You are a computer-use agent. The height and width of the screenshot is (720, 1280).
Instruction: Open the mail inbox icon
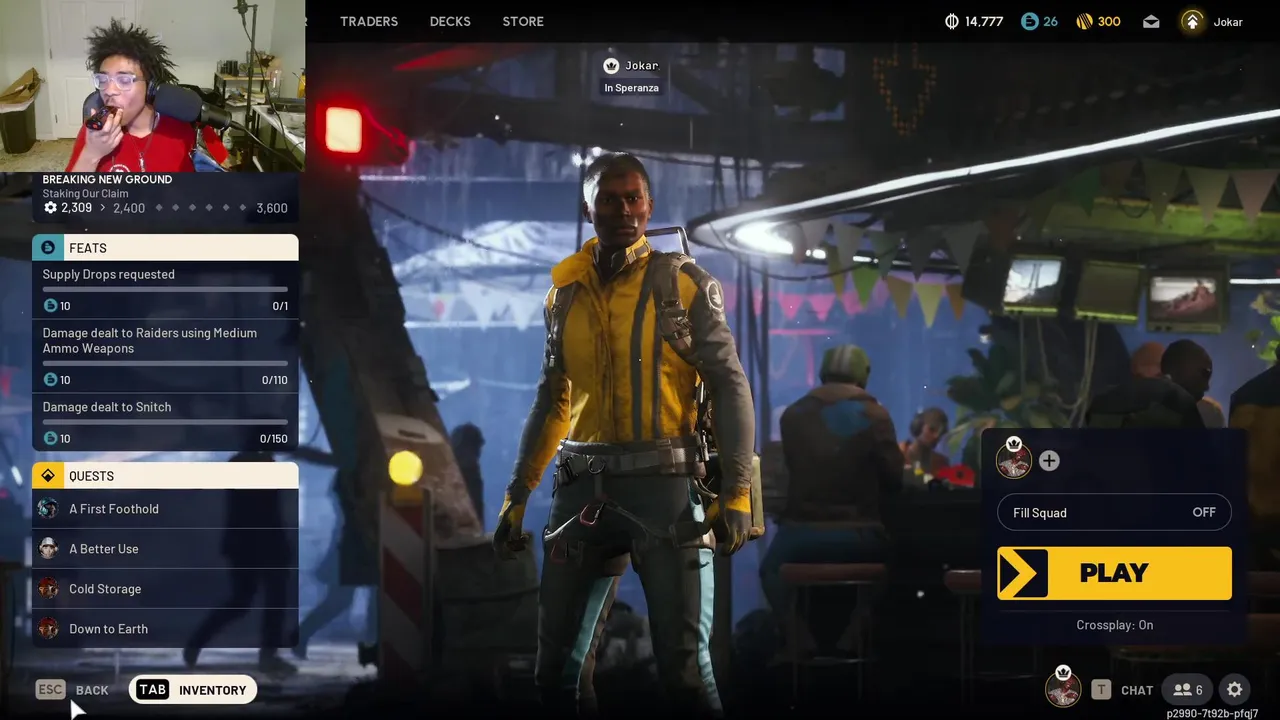[x=1151, y=21]
